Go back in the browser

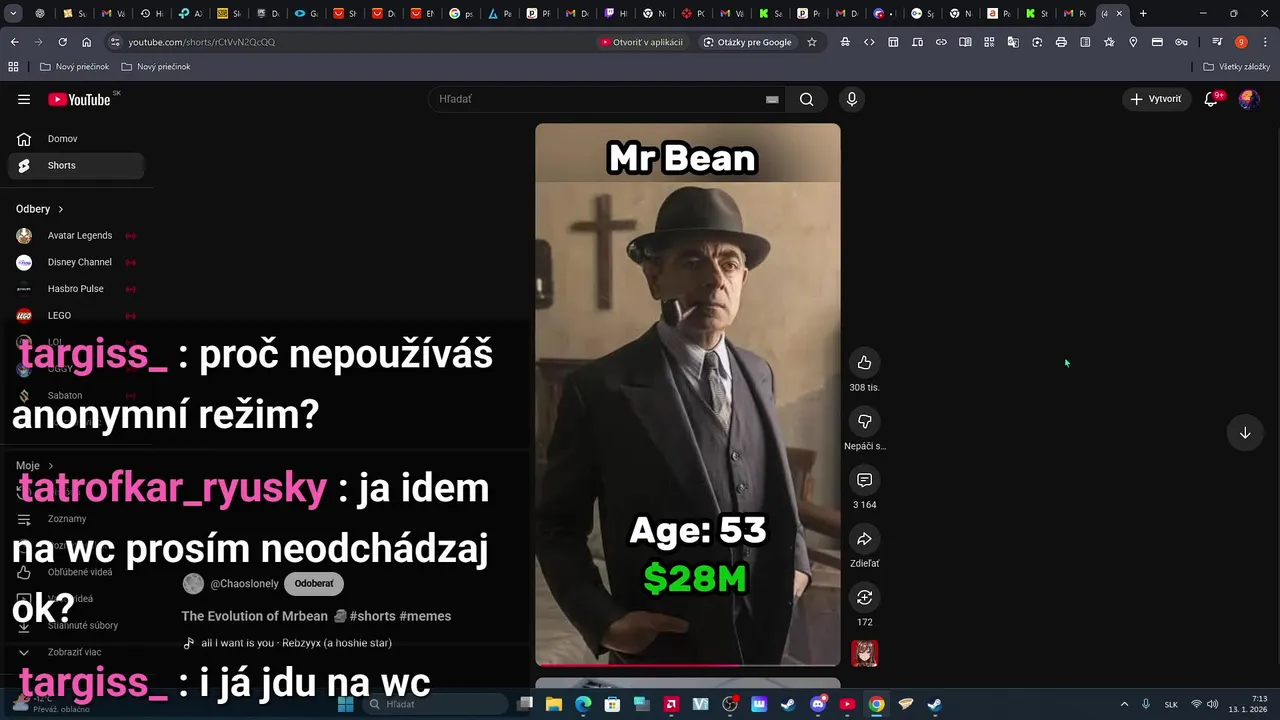tap(14, 42)
